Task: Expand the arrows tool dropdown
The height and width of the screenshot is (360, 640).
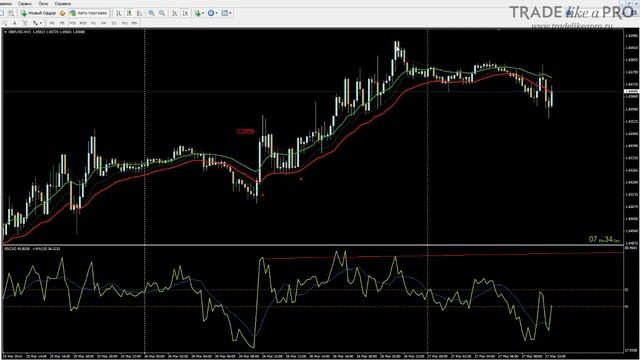Action: 41,23
